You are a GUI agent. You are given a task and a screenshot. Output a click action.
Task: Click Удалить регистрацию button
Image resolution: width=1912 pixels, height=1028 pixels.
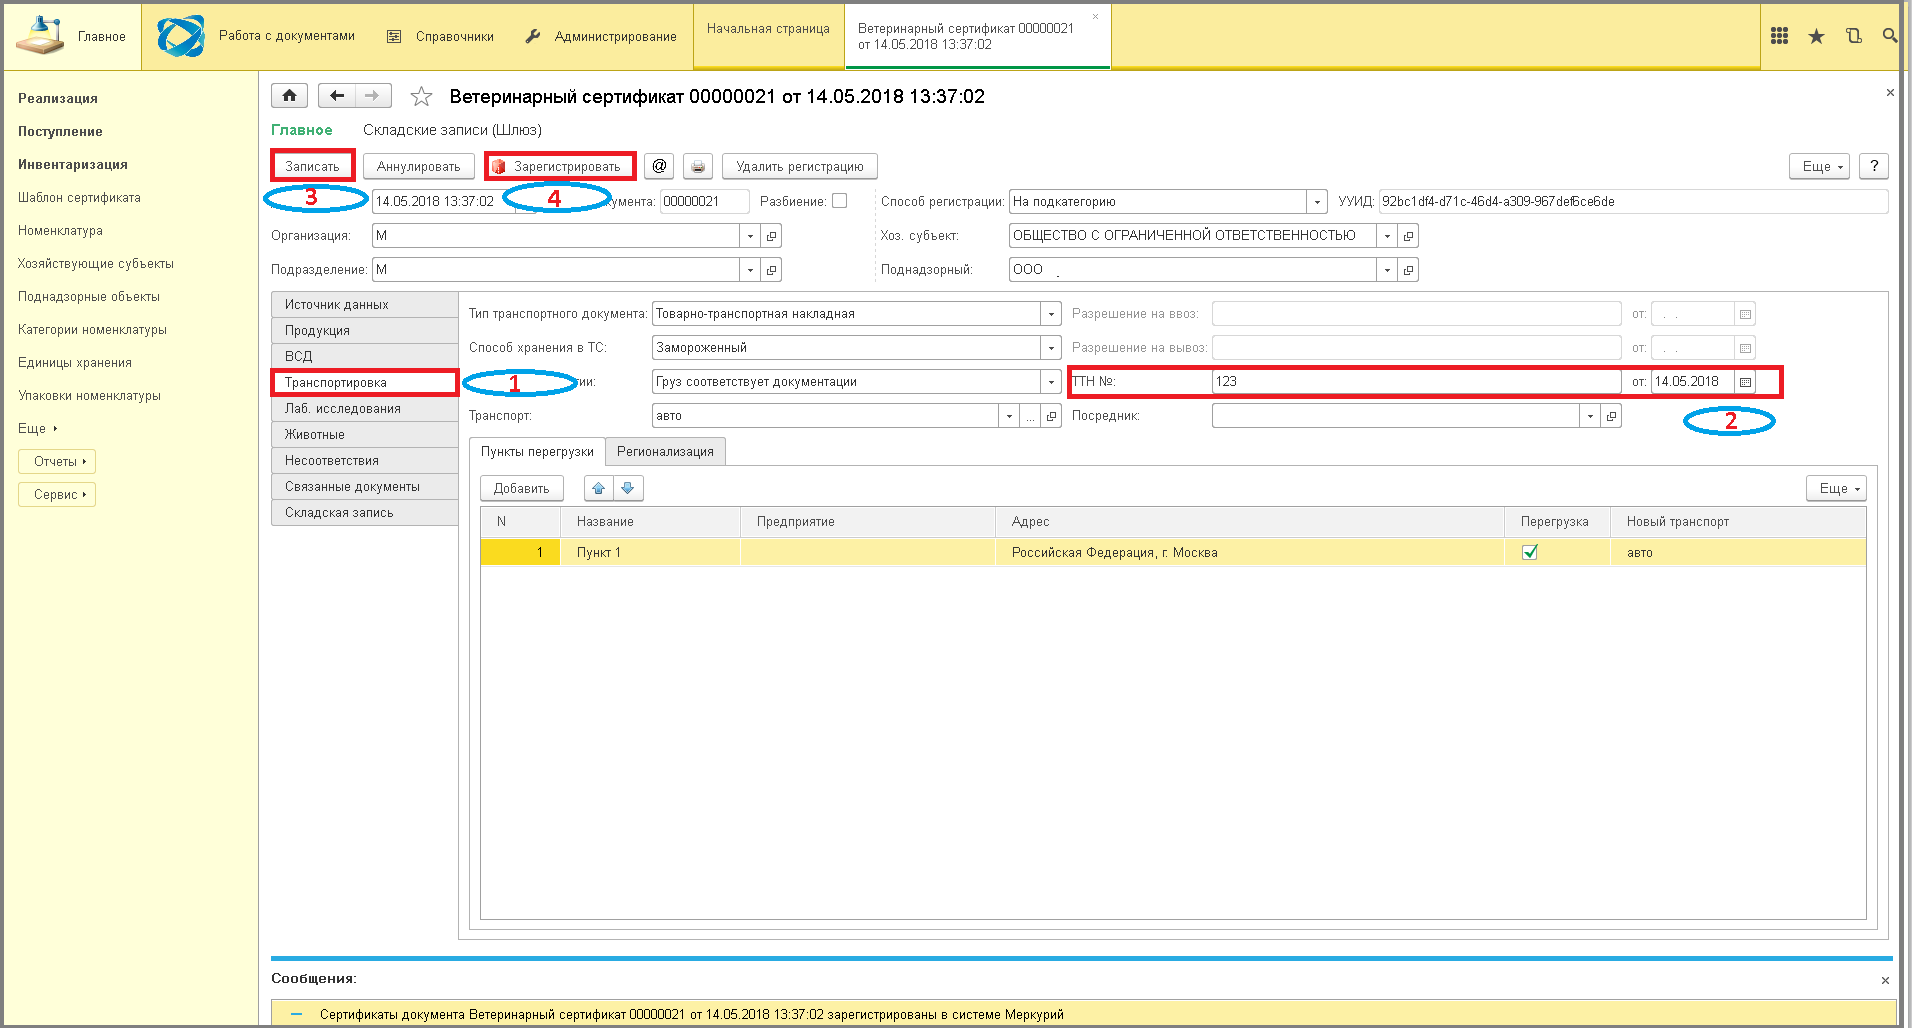(800, 166)
